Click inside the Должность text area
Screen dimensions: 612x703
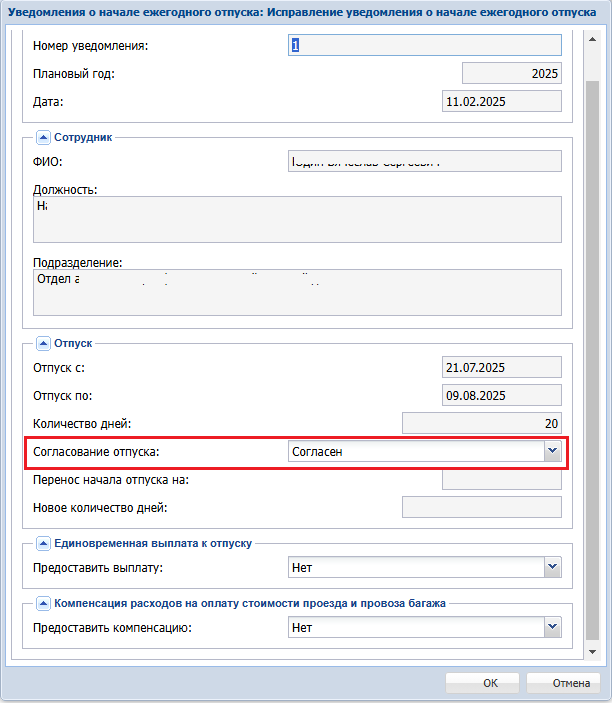(297, 219)
